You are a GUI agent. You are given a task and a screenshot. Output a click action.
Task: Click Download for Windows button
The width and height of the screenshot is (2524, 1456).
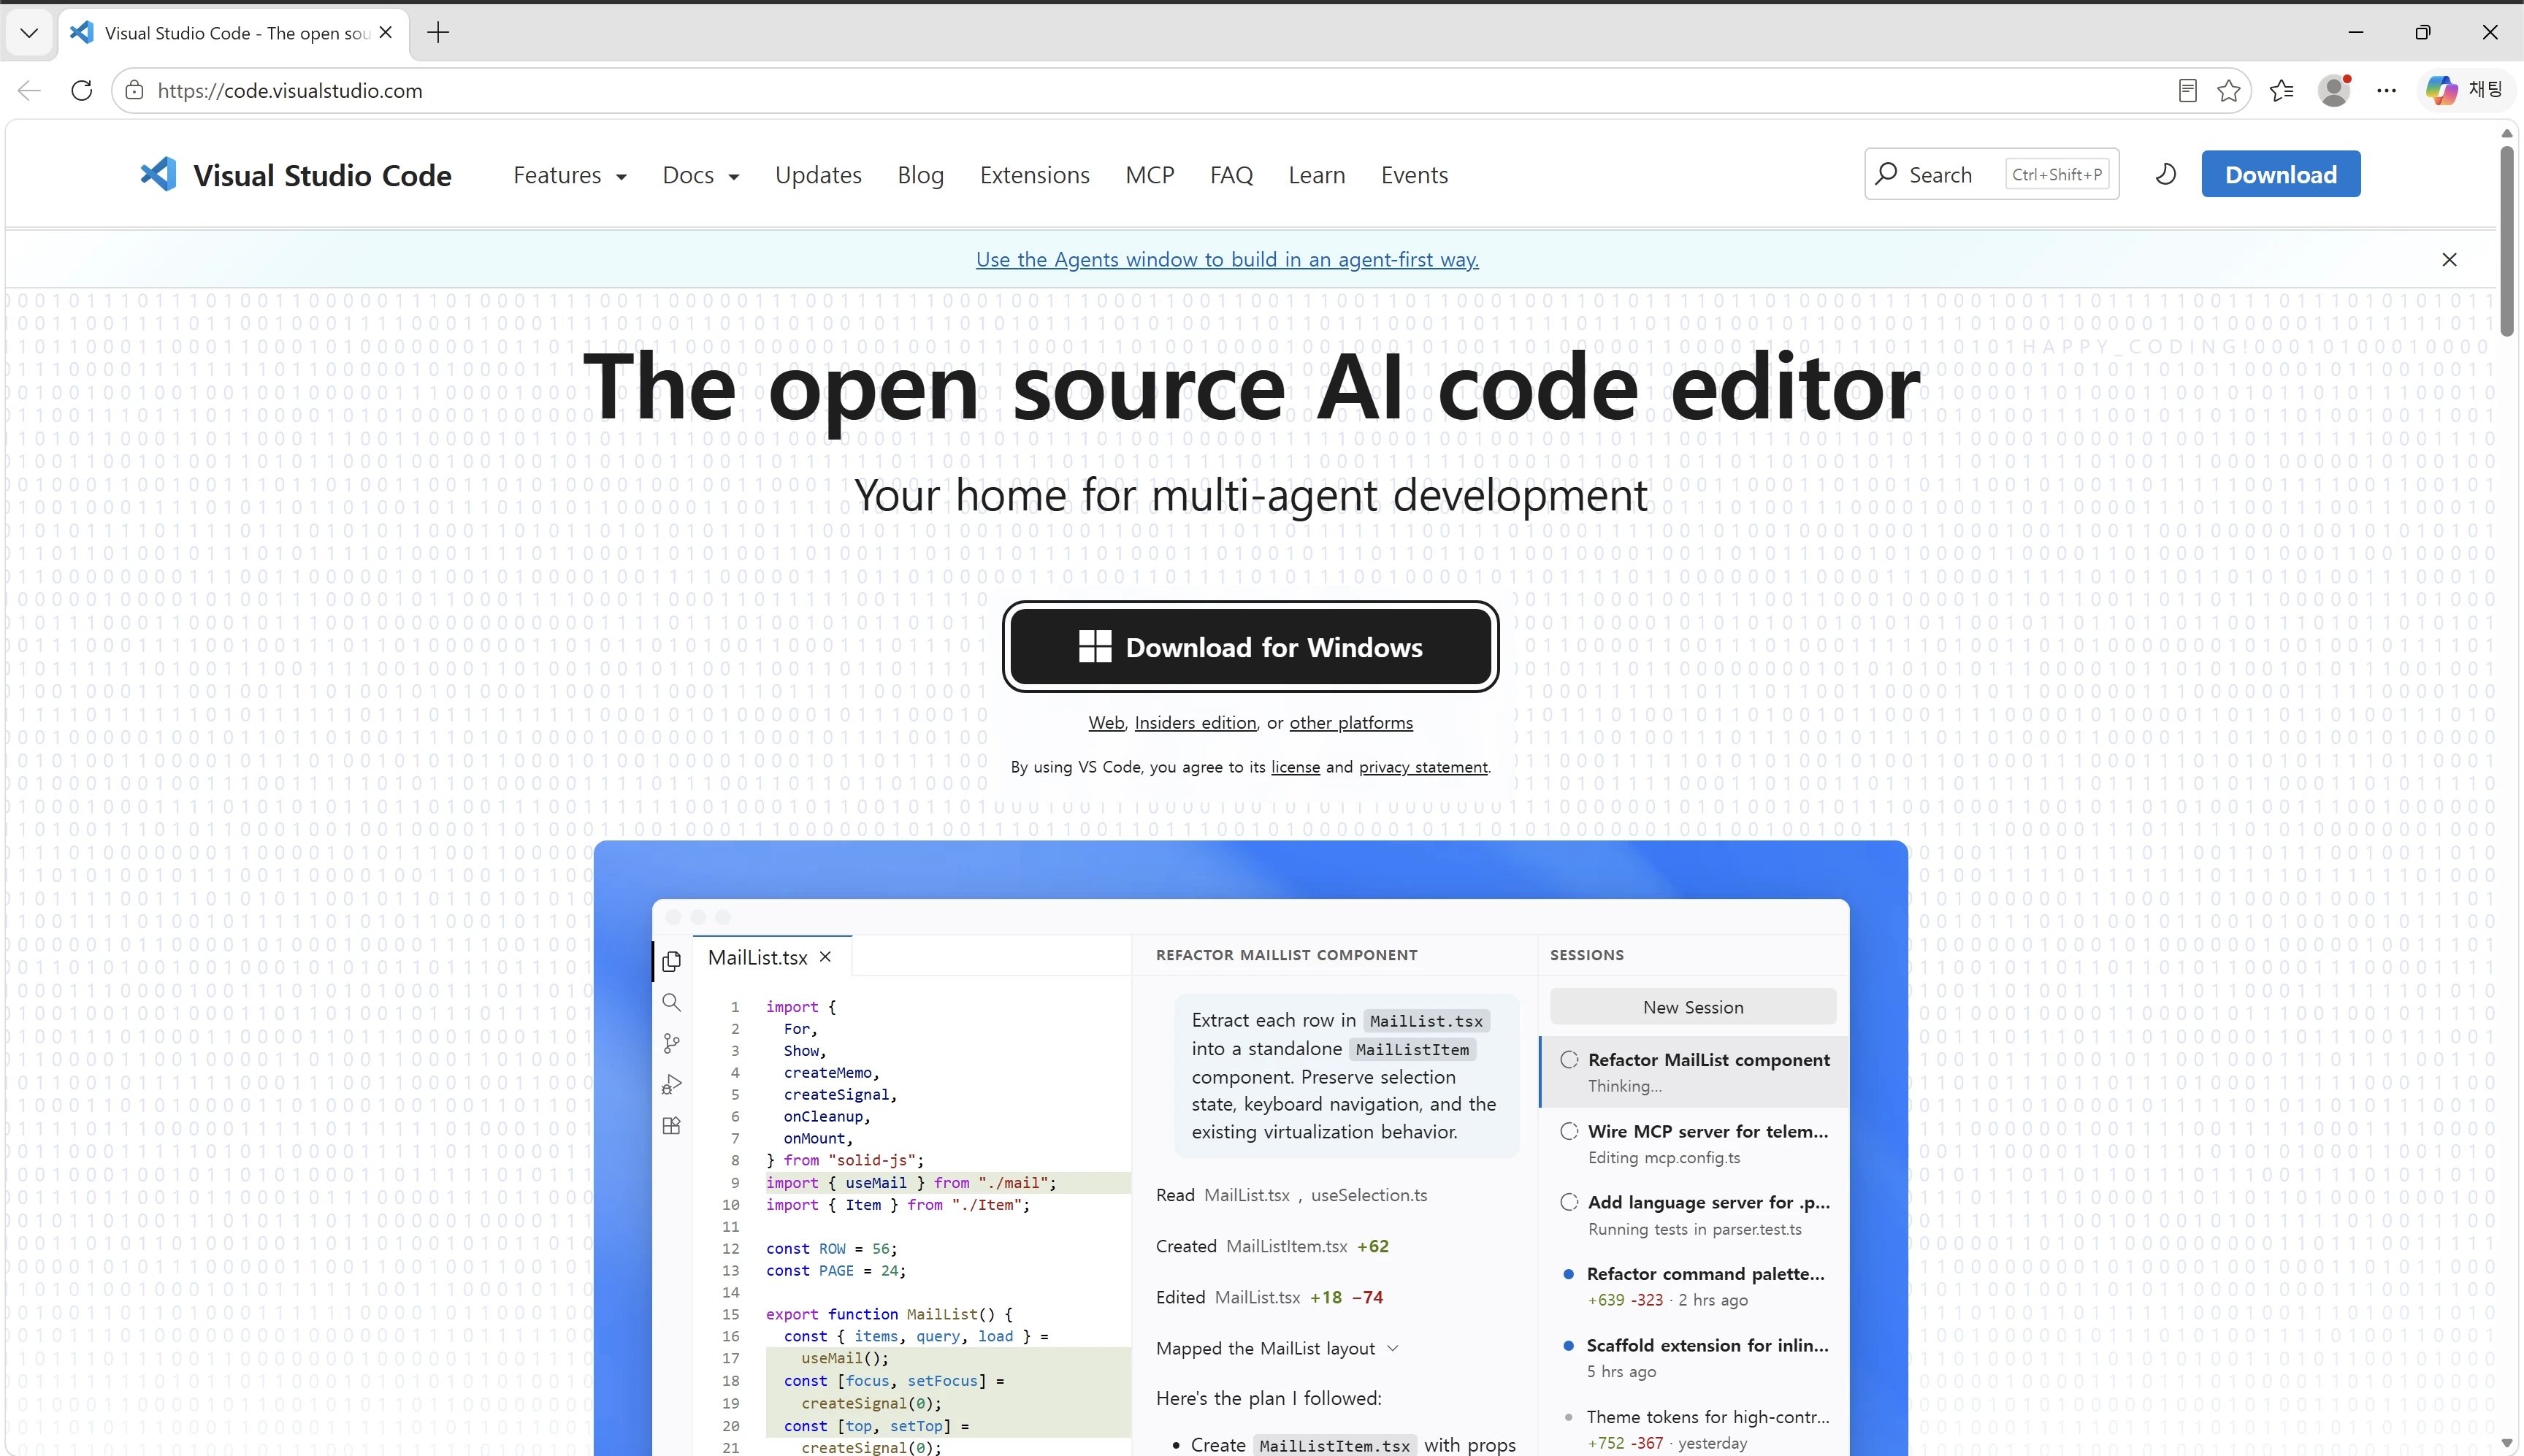click(1250, 647)
